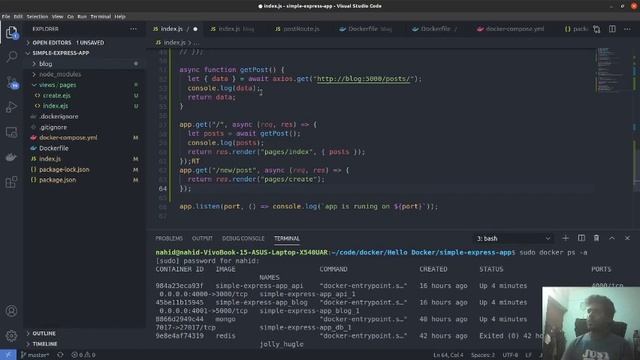Click remote window indicator in status bar
The height and width of the screenshot is (360, 640).
[x=8, y=355]
